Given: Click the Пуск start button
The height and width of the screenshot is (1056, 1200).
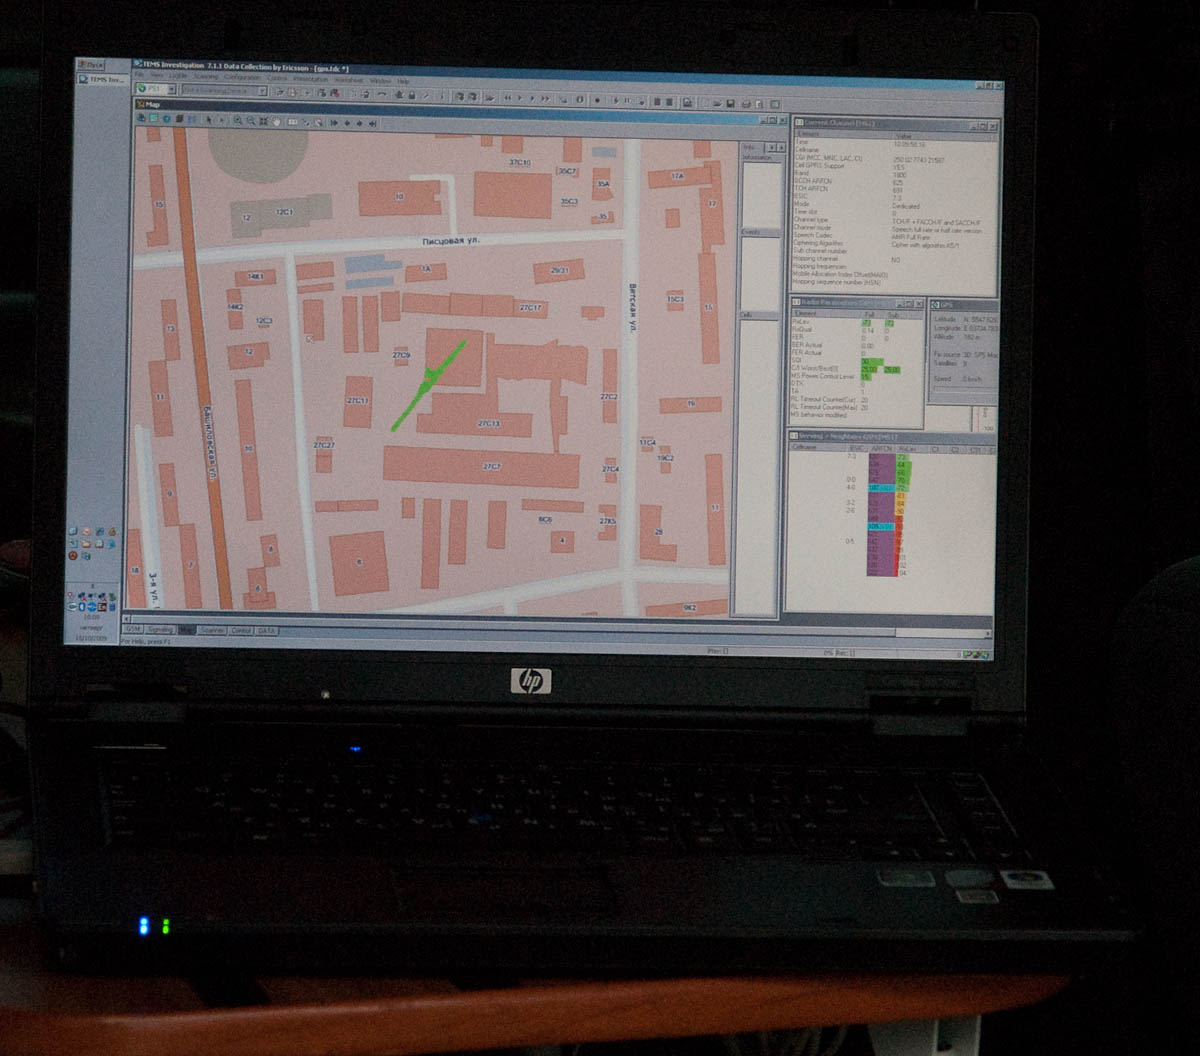Looking at the screenshot, I should click(x=90, y=65).
